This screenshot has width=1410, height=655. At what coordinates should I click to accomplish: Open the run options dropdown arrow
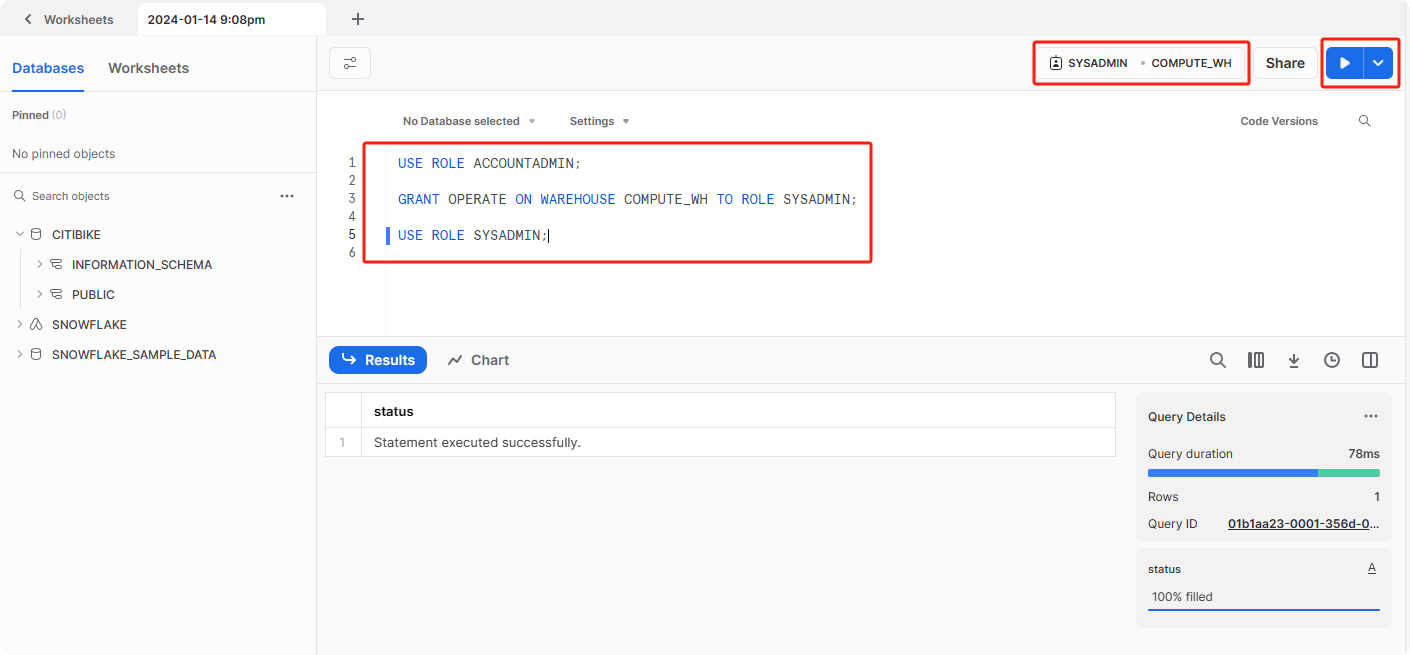pyautogui.click(x=1378, y=63)
